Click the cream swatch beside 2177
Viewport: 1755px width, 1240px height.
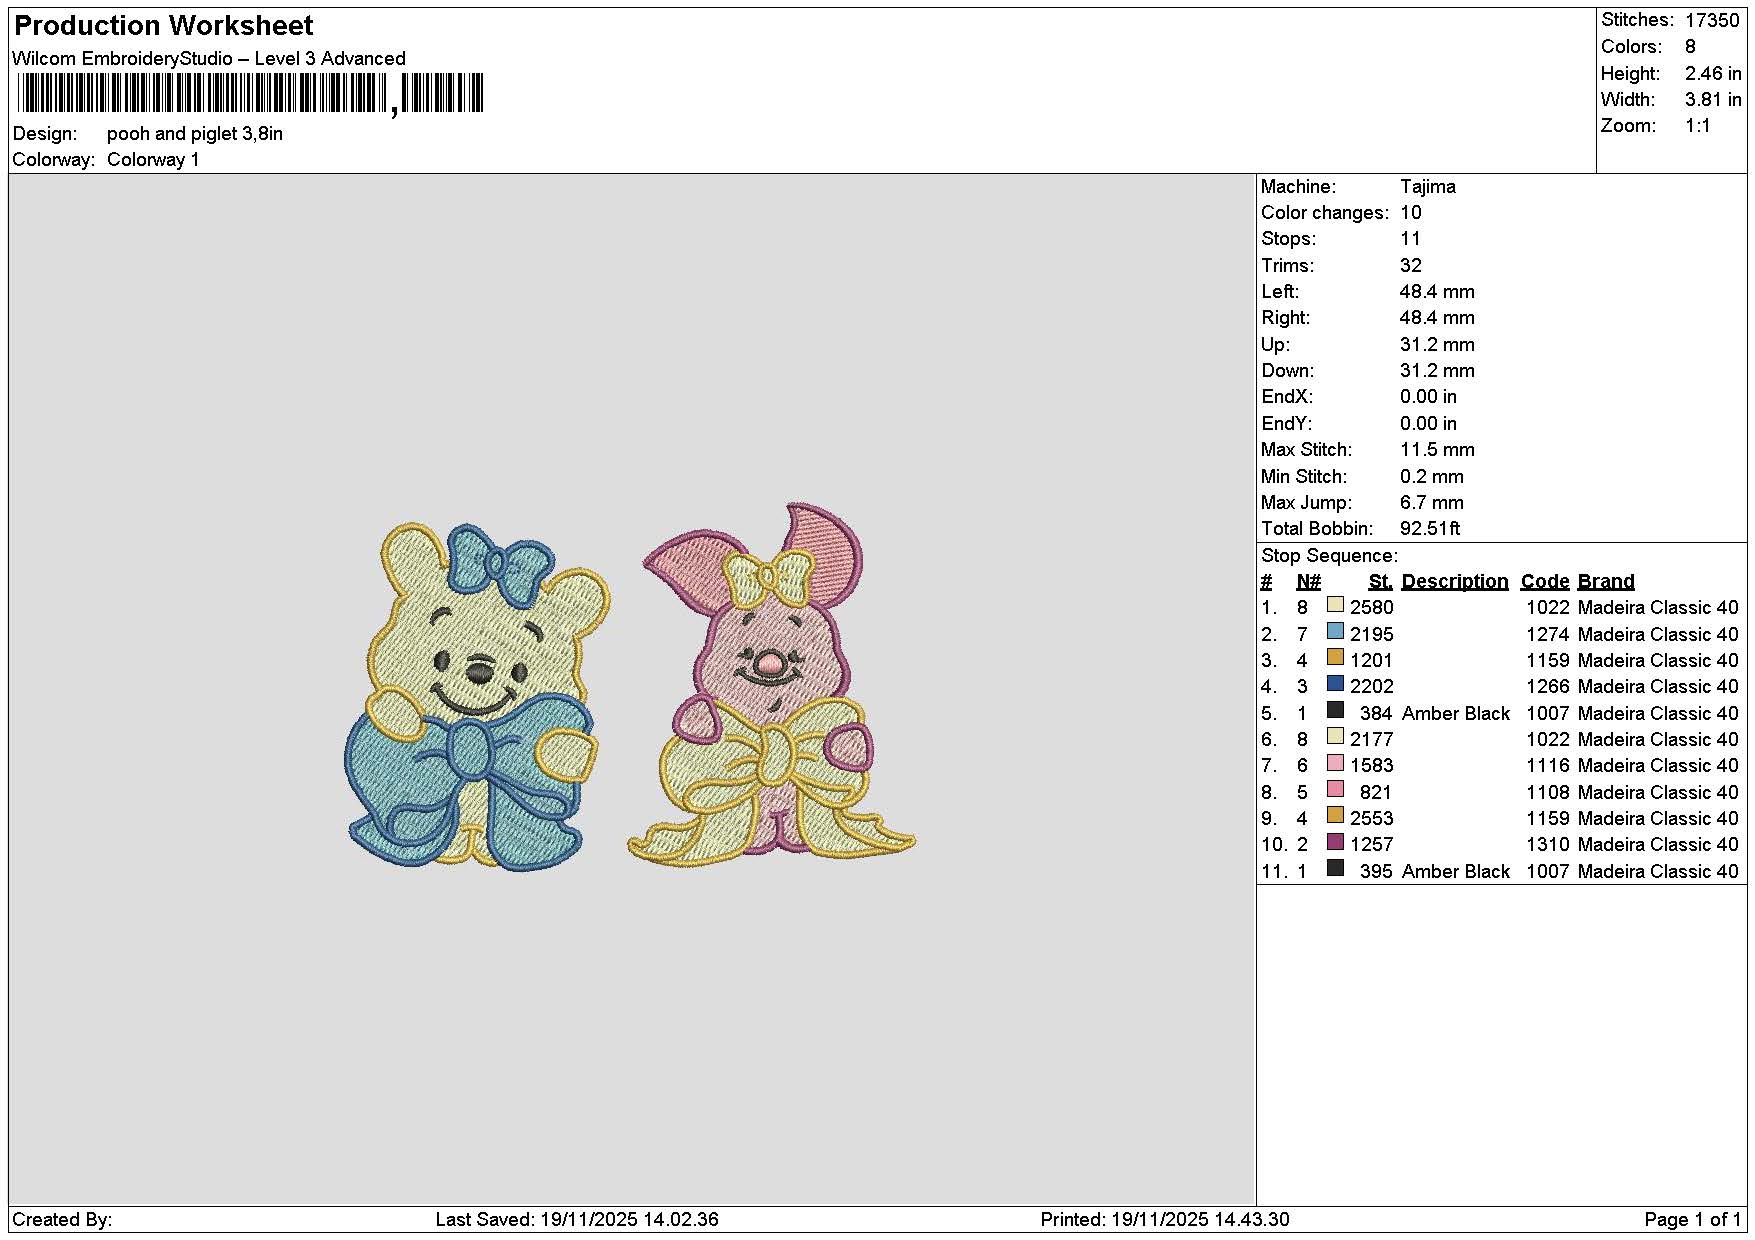[1335, 736]
